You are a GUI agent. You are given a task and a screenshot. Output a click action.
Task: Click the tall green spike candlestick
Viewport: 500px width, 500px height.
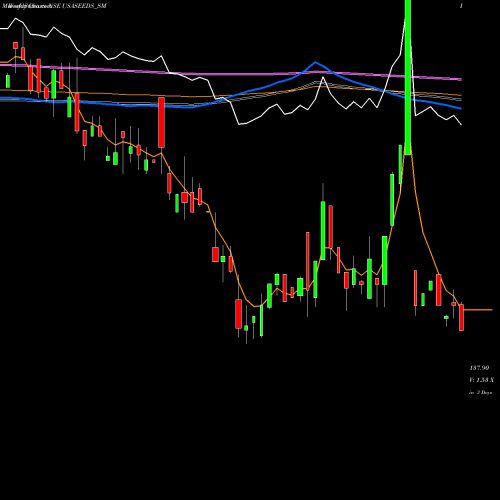tap(408, 77)
